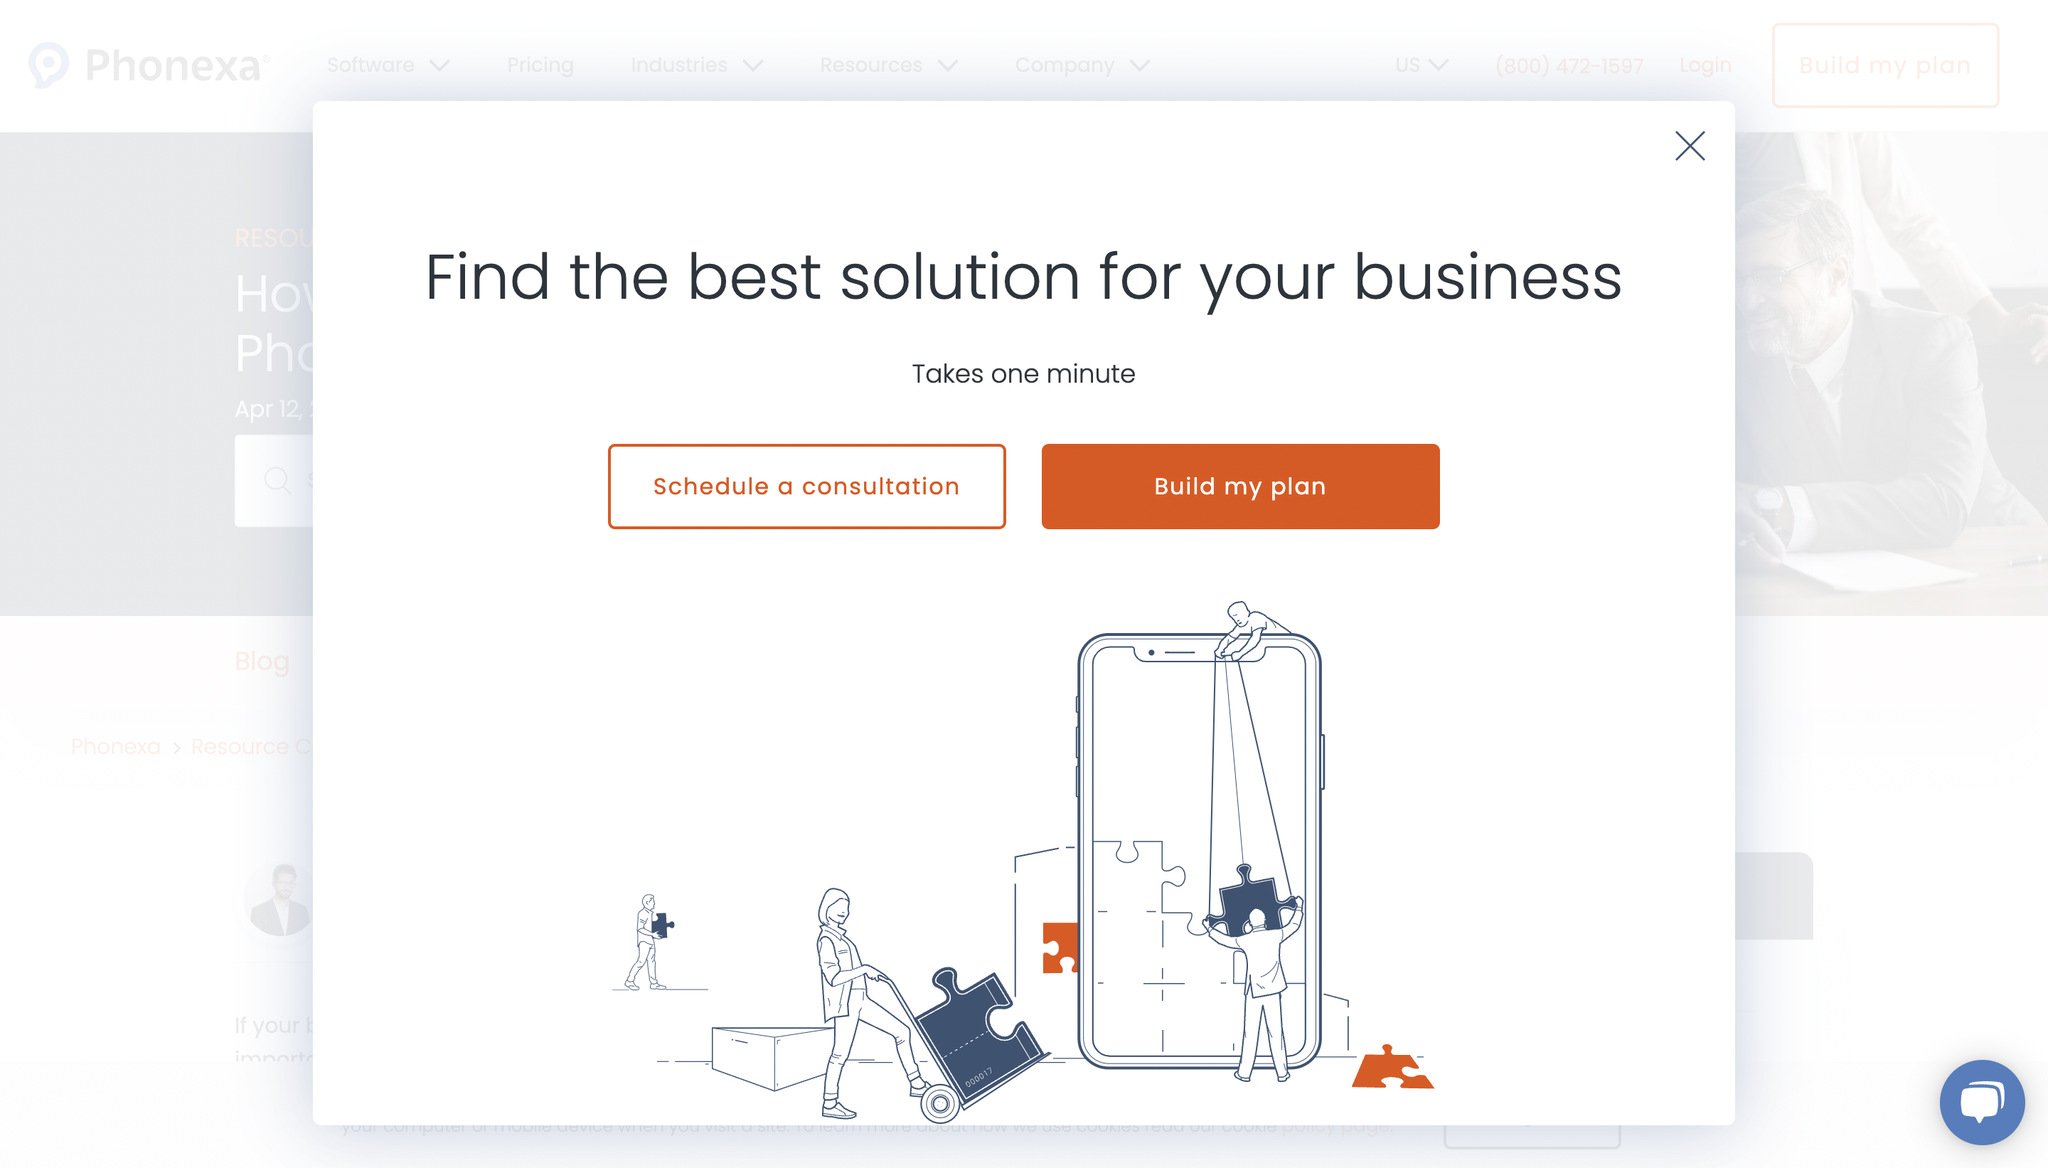
Task: Toggle the US region selector
Action: pos(1416,65)
